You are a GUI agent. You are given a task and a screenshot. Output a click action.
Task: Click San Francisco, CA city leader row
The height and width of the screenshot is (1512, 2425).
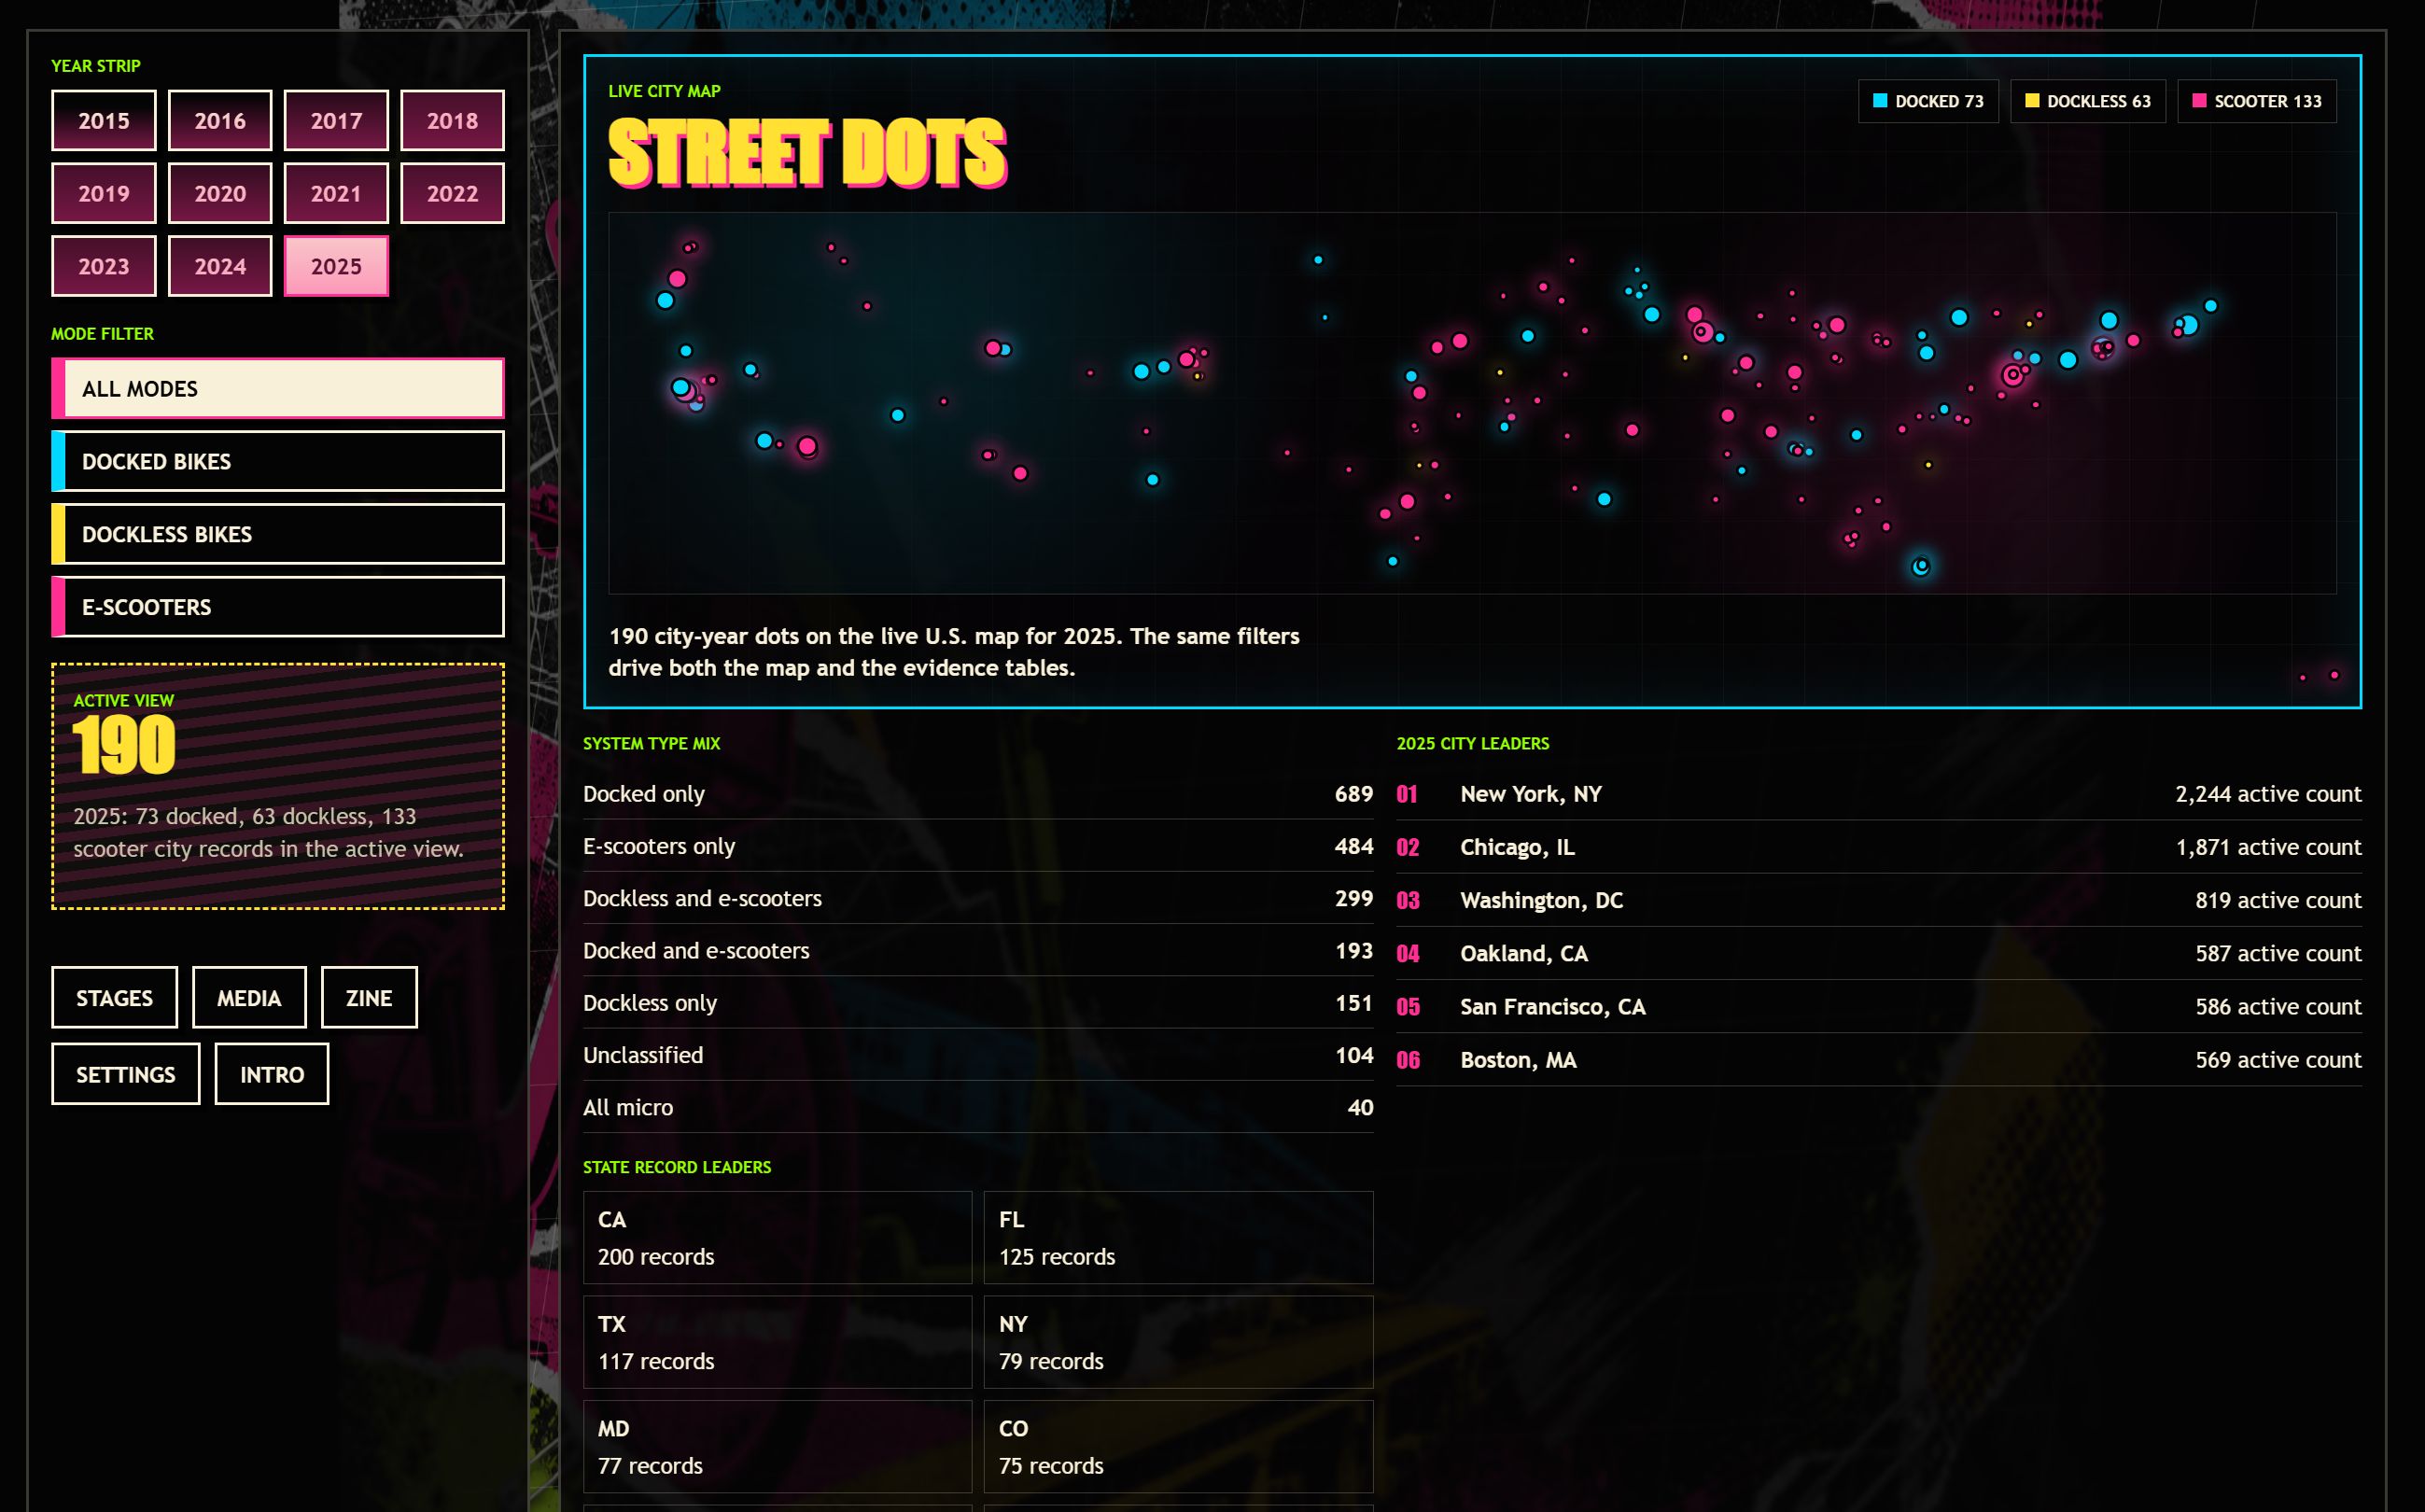[1879, 1007]
